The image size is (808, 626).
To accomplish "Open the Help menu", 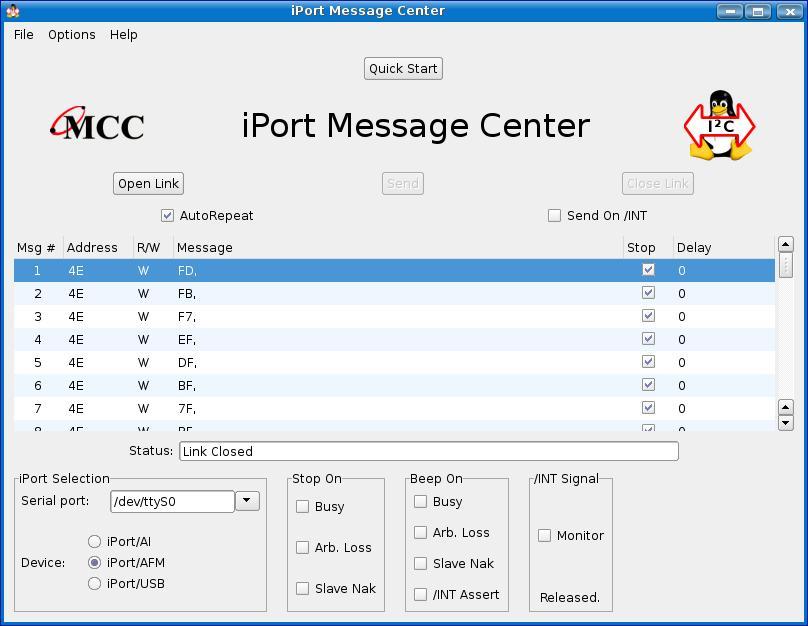I will click(x=124, y=35).
